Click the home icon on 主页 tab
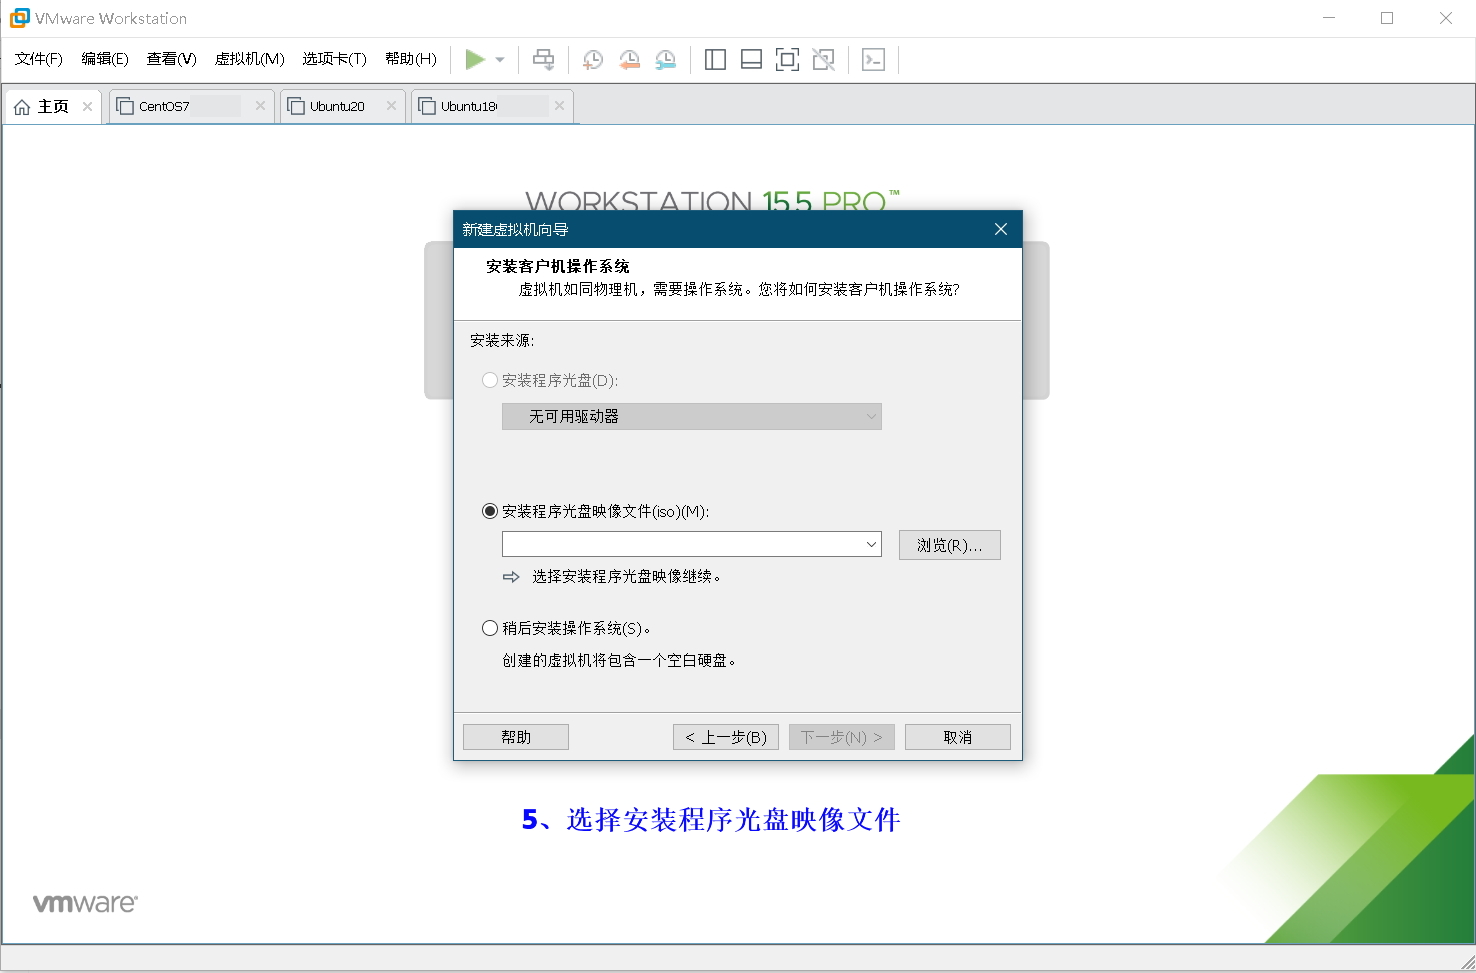 coord(22,107)
